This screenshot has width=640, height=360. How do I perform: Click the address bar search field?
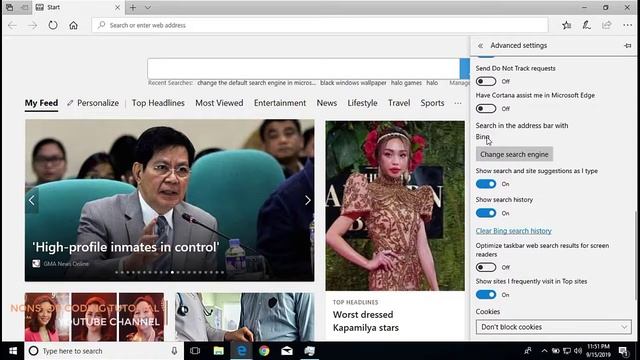coord(320,25)
